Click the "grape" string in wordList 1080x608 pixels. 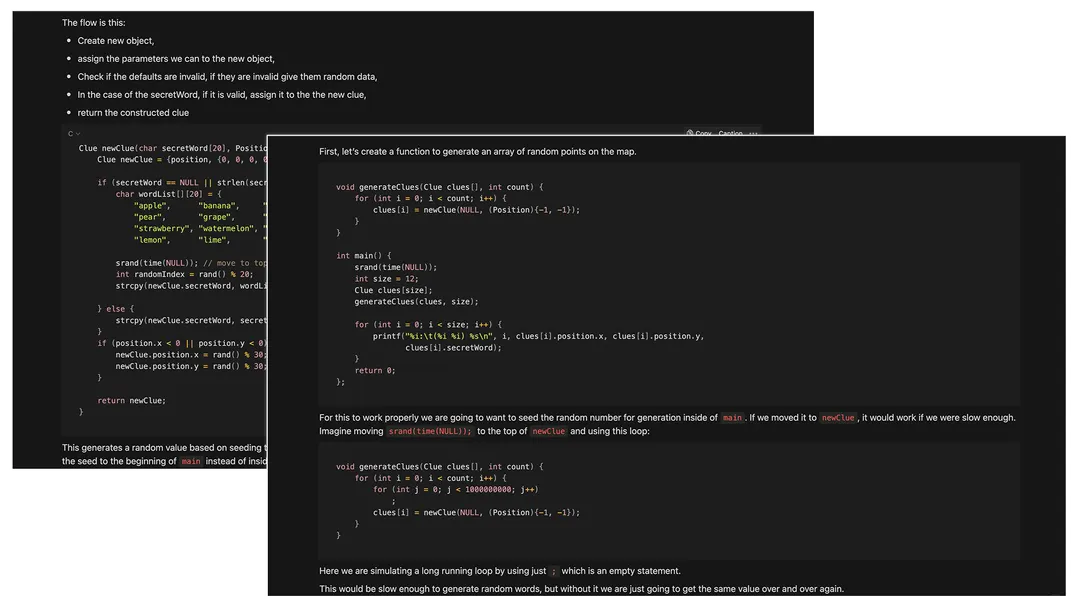217,217
